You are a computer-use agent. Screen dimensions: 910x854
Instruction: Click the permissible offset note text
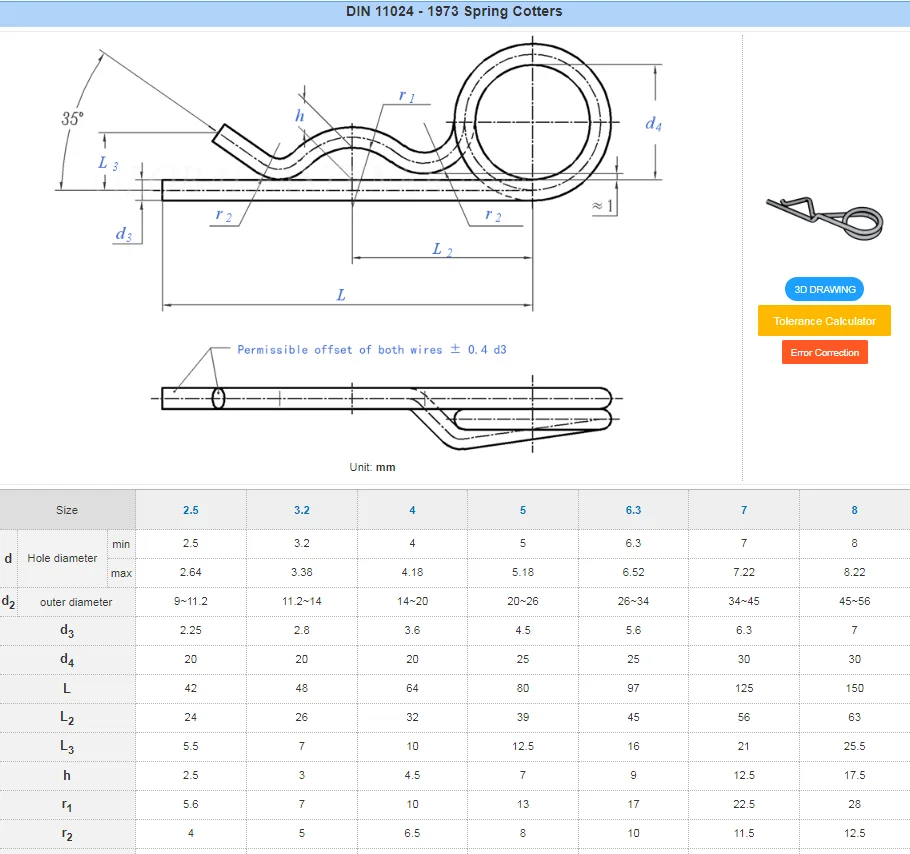pos(371,350)
